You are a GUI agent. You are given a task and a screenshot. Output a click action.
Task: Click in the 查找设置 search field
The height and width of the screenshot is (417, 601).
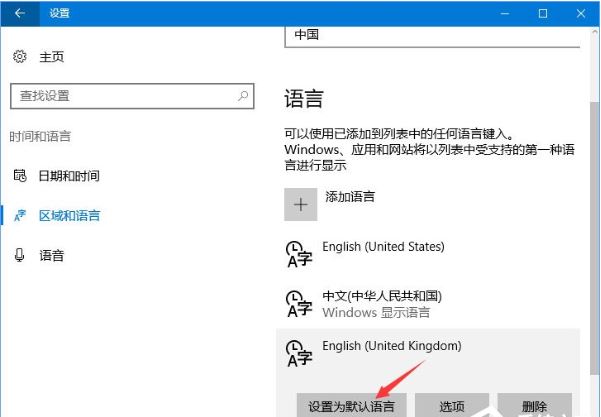pyautogui.click(x=132, y=96)
